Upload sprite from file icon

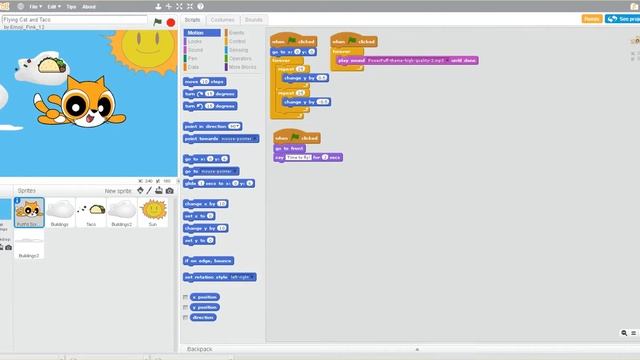[x=159, y=191]
